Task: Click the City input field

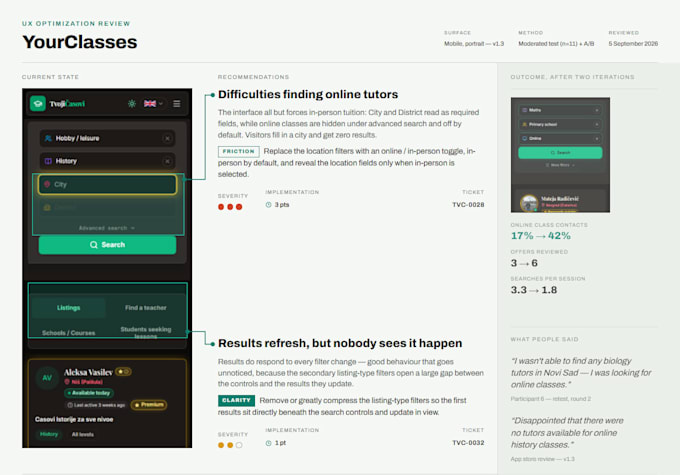Action: 107,184
